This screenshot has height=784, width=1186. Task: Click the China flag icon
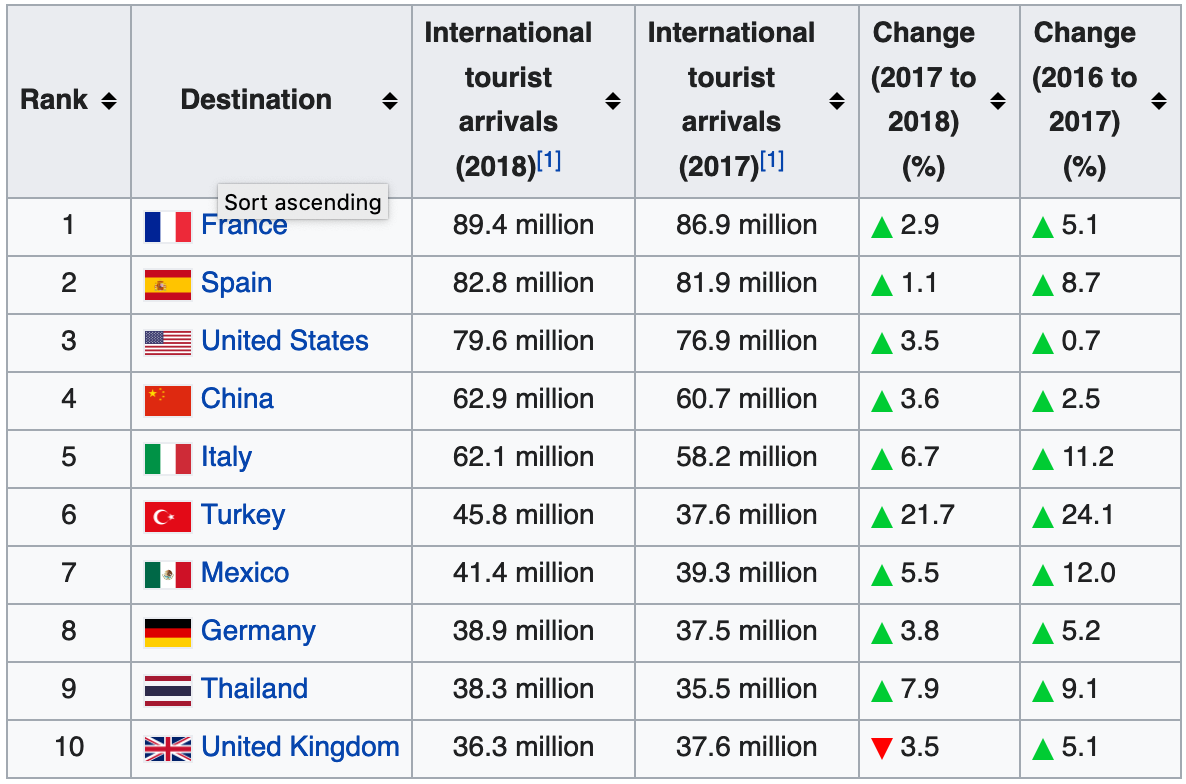coord(167,400)
